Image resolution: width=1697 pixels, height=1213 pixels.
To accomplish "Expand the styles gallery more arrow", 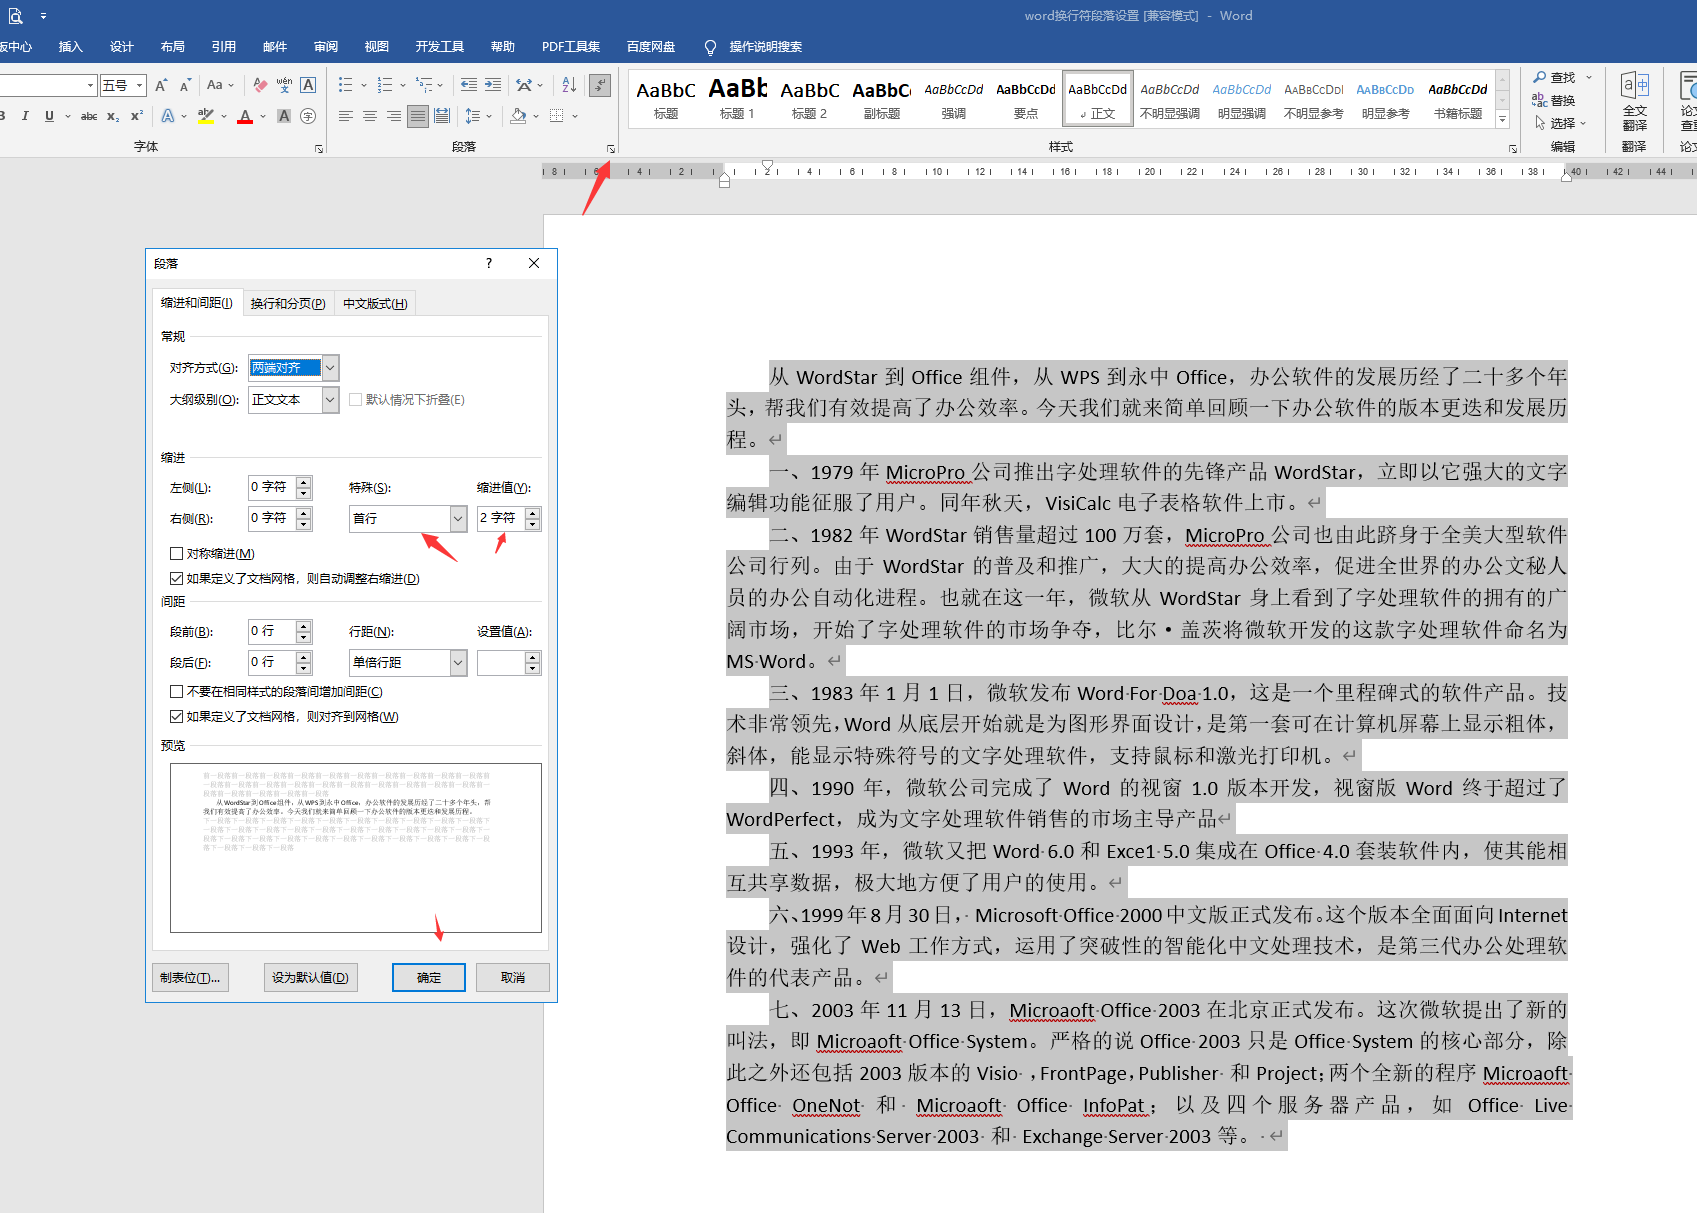I will [x=1502, y=119].
